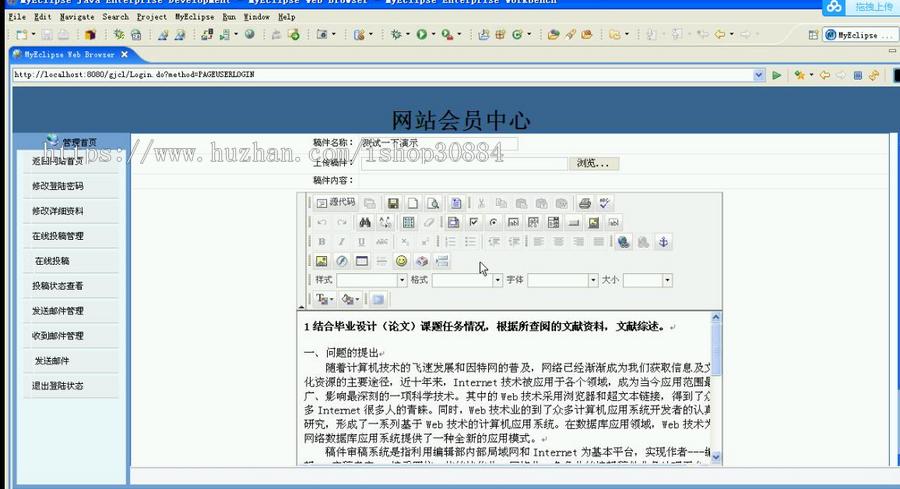Click the 浏览... browse button

pos(593,164)
